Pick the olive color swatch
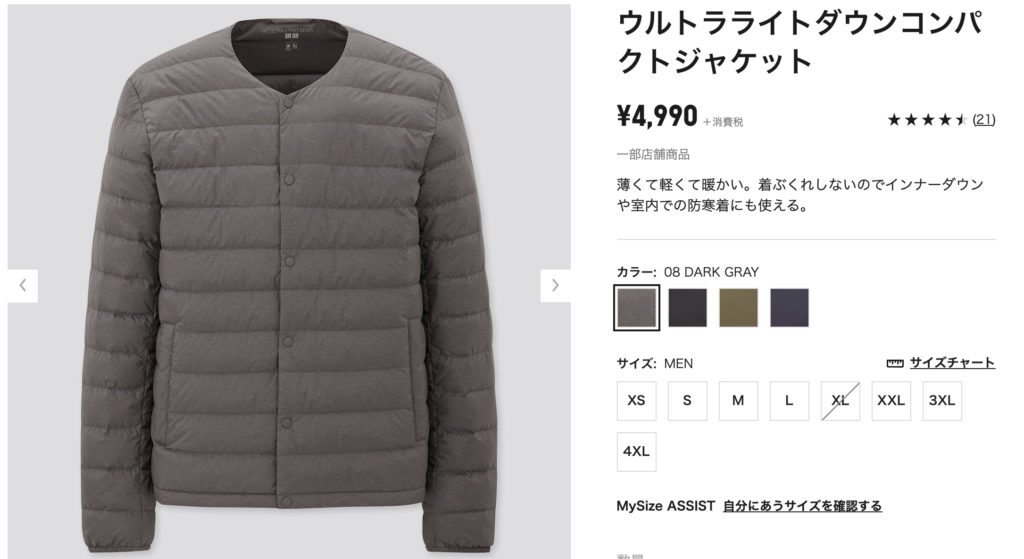The height and width of the screenshot is (559, 1024). coord(739,308)
